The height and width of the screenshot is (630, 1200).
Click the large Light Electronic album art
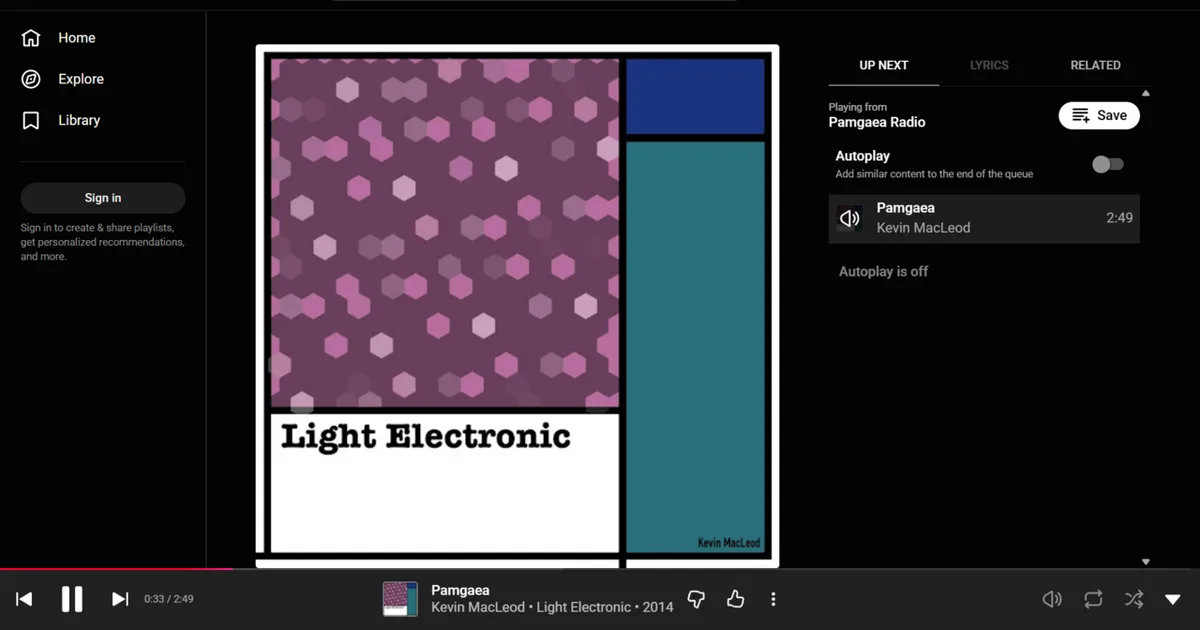click(517, 306)
